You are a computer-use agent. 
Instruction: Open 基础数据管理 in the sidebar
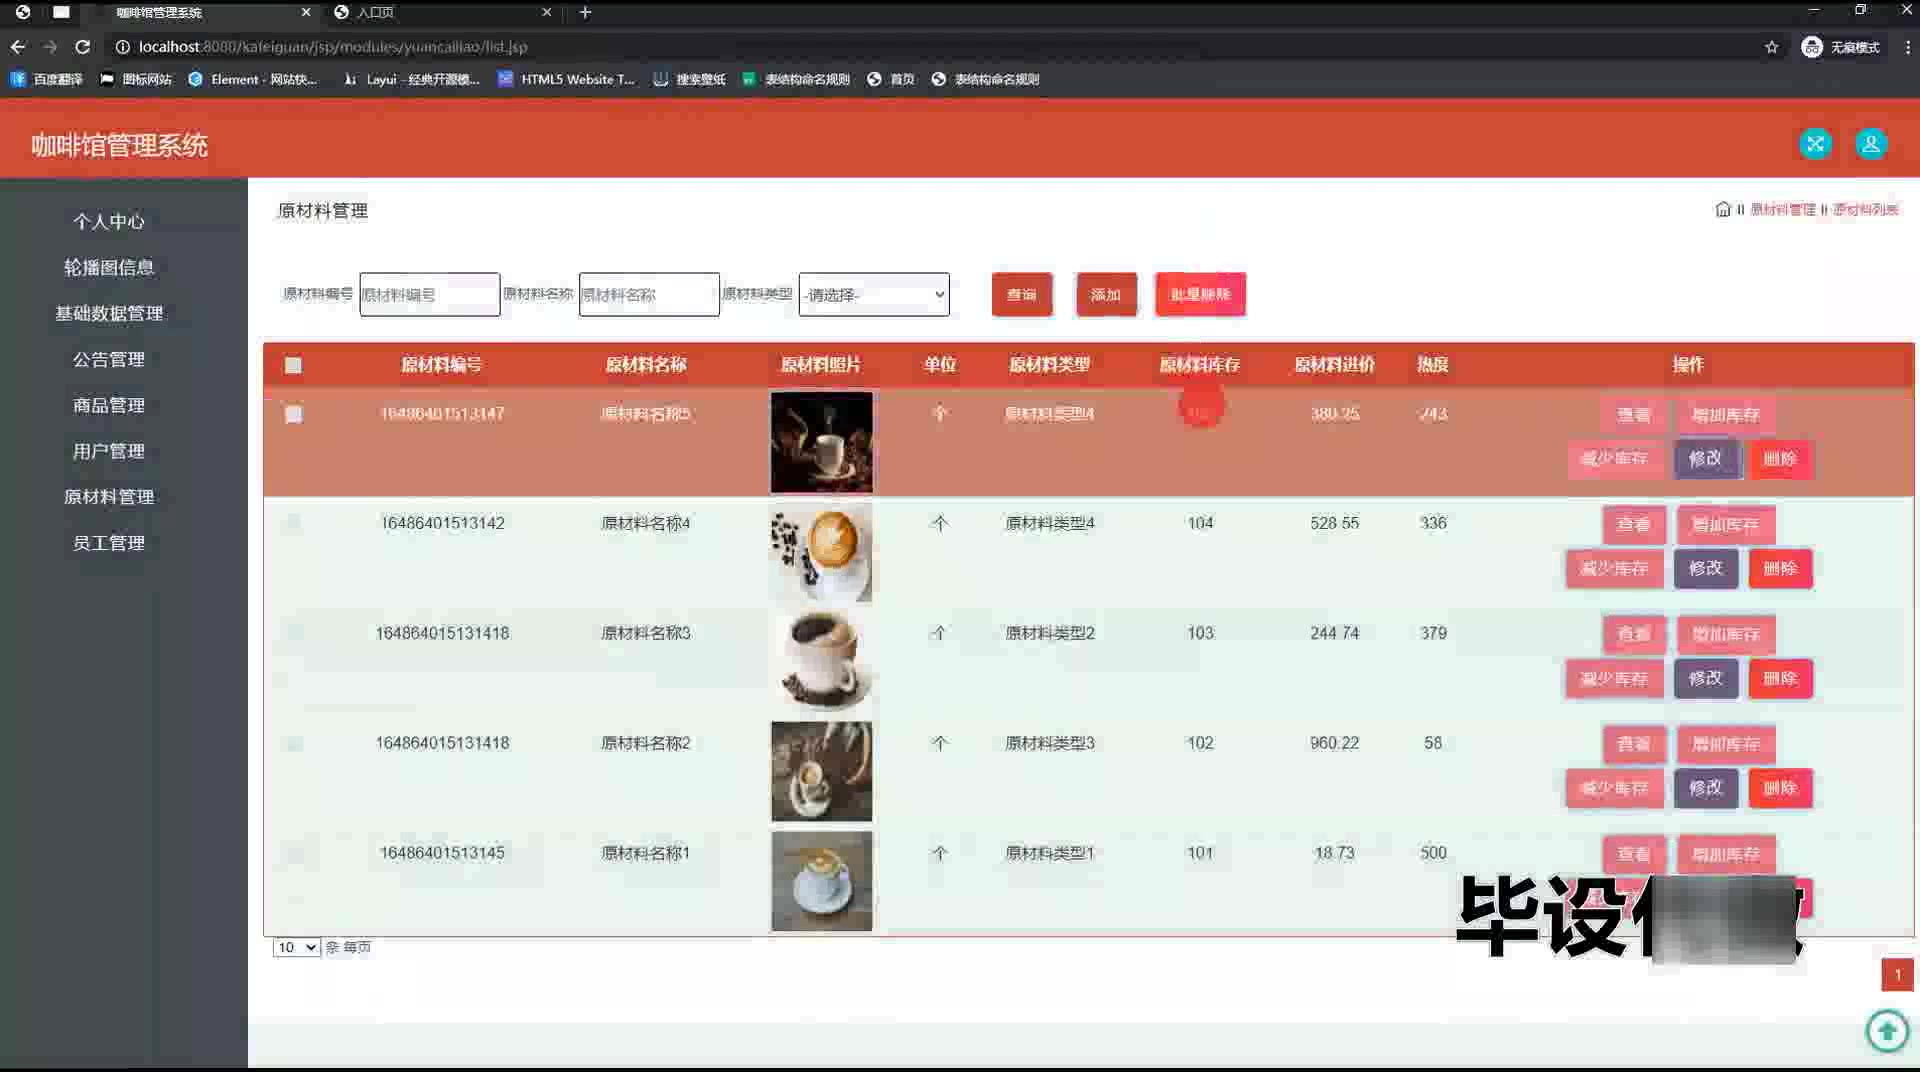click(x=109, y=313)
